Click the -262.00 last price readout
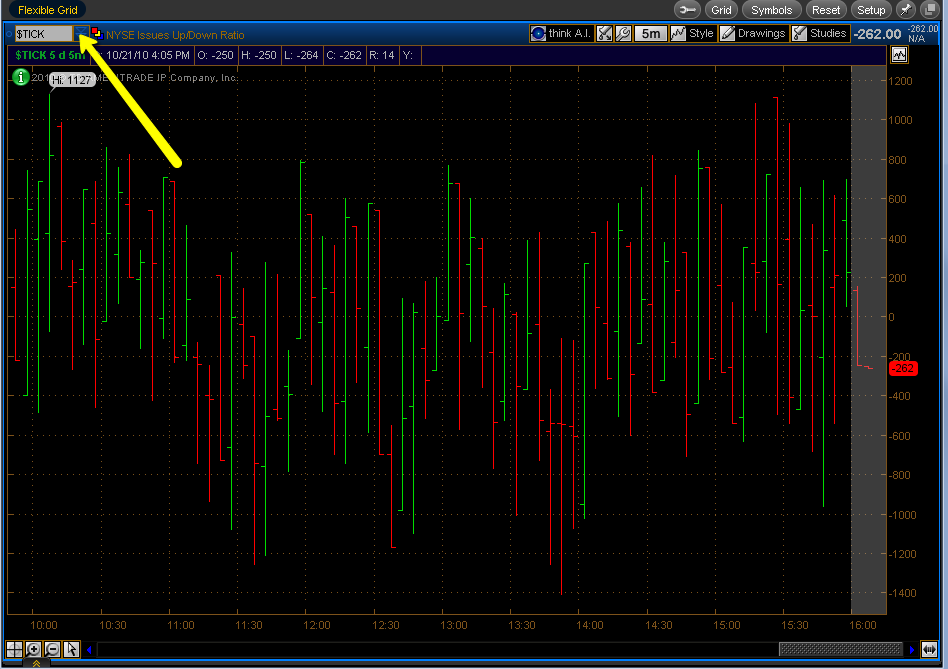The height and width of the screenshot is (669, 948). click(877, 34)
